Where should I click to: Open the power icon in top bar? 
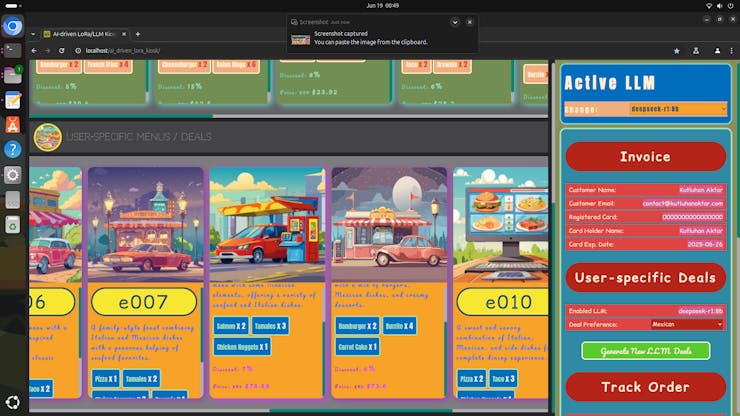click(730, 6)
